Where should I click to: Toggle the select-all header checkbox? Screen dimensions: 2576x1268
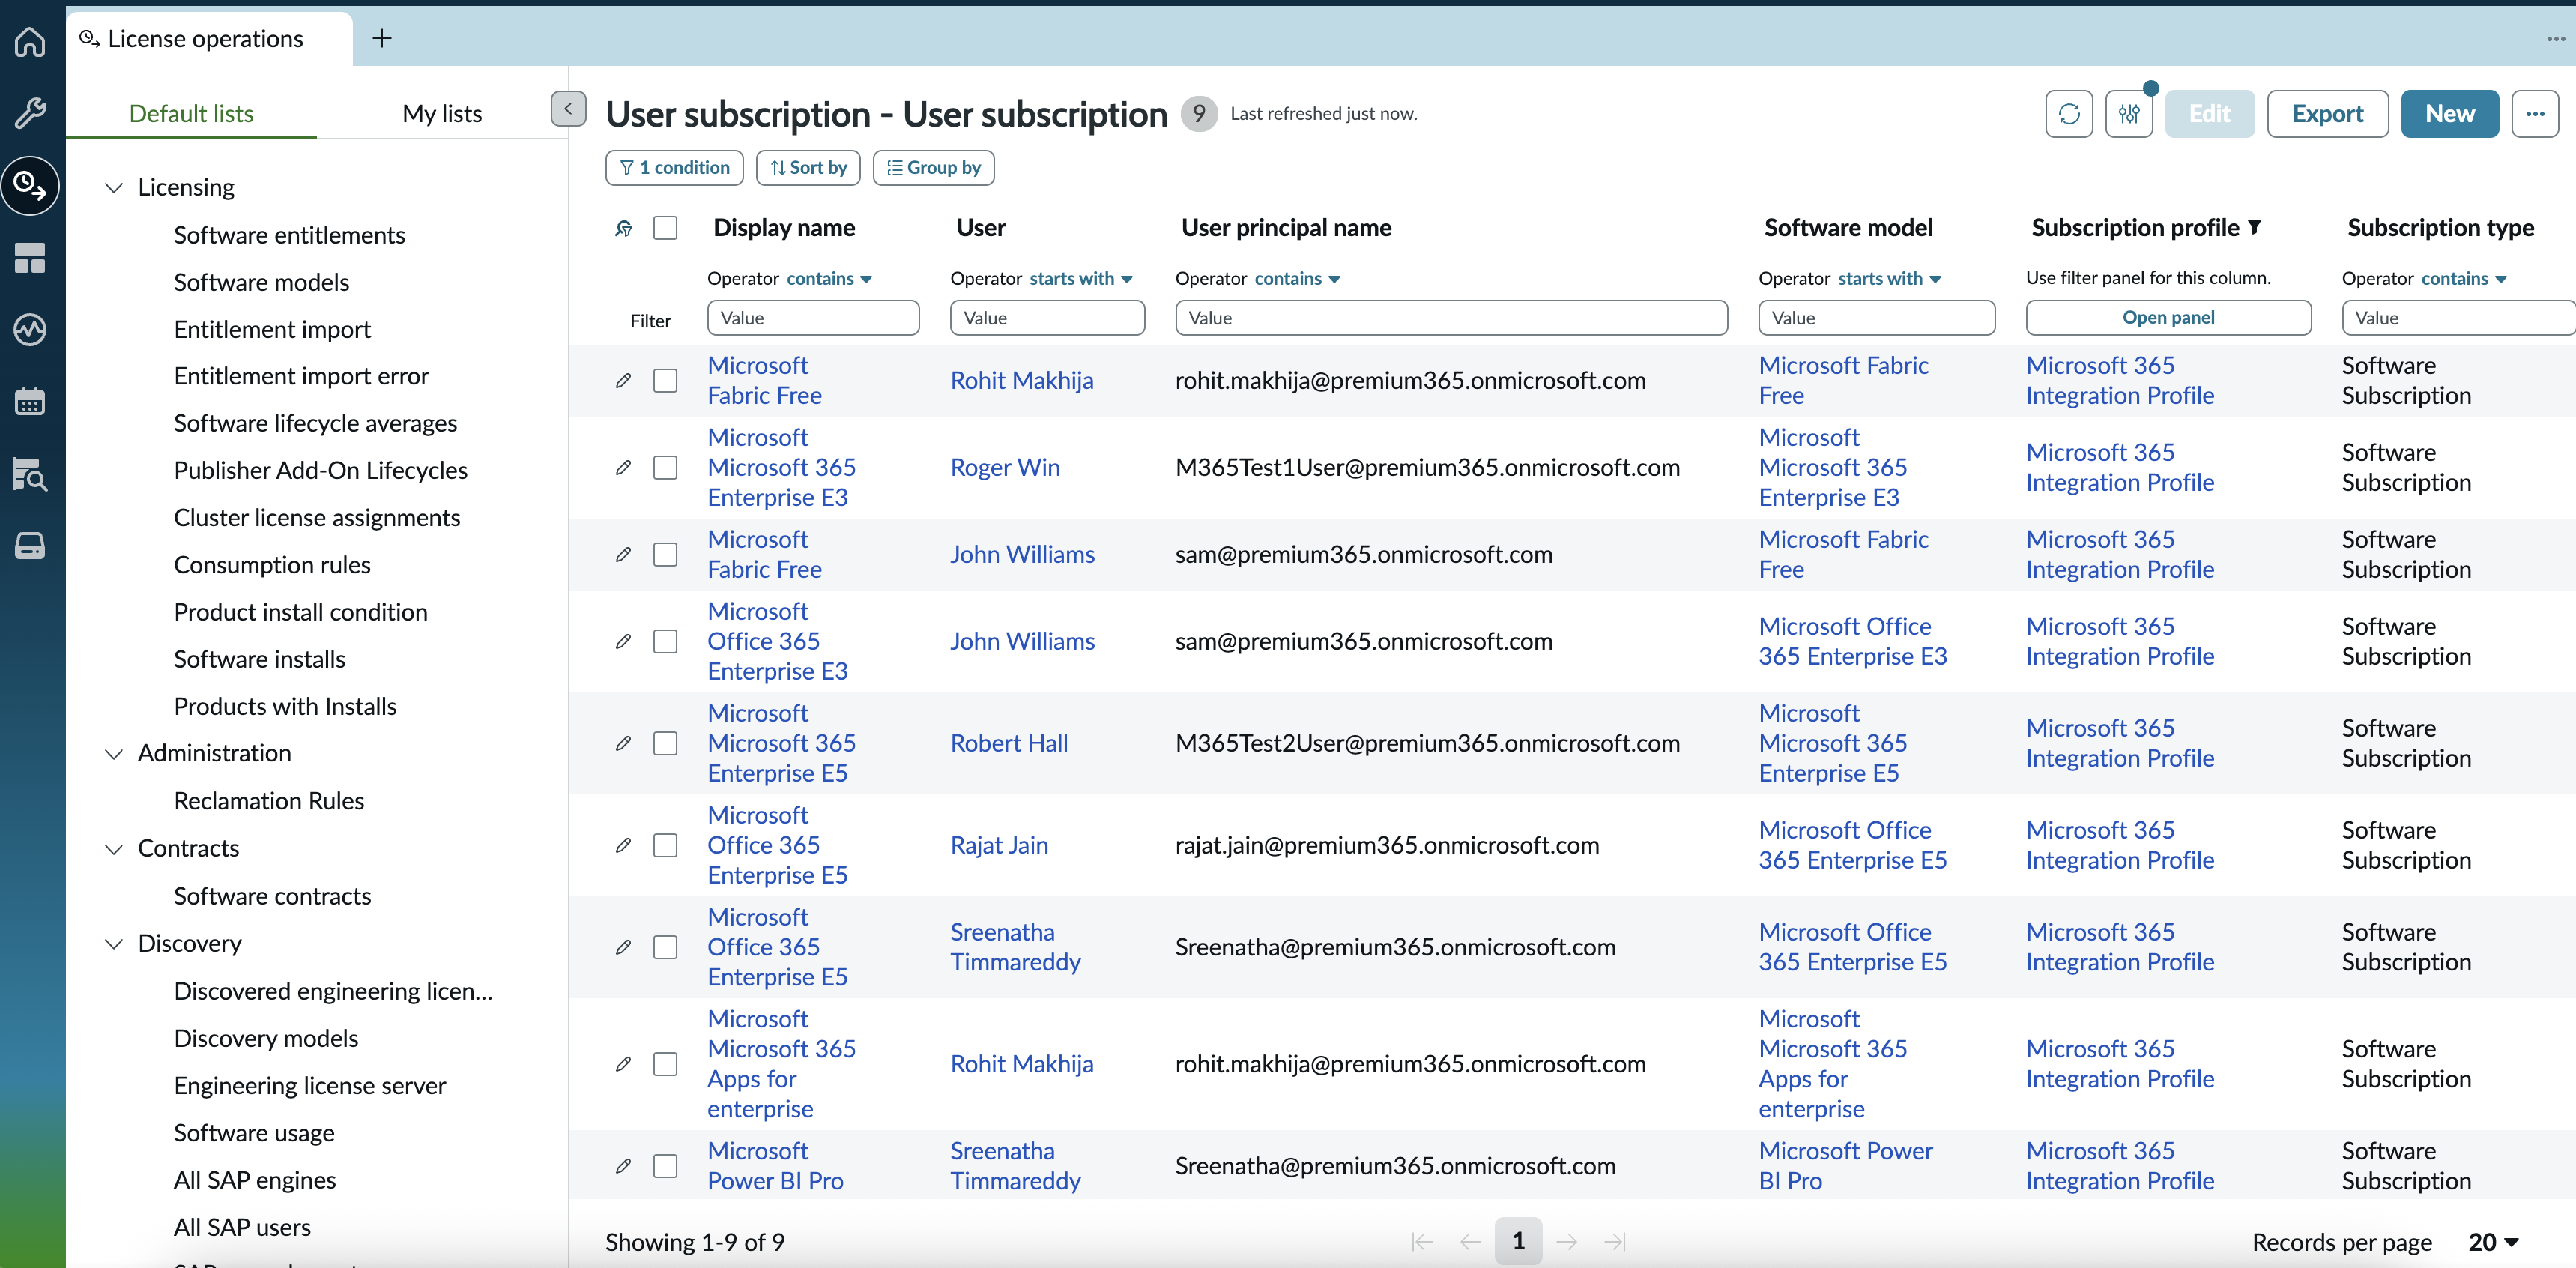(x=665, y=228)
